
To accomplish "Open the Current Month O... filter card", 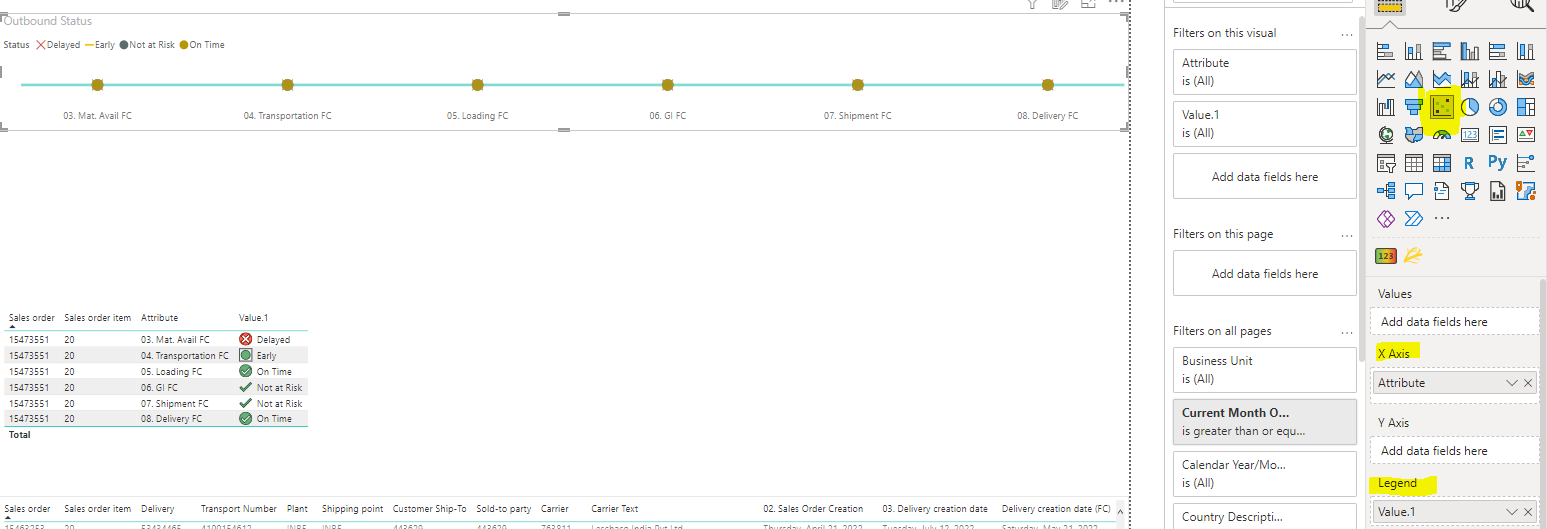I will pos(1264,422).
